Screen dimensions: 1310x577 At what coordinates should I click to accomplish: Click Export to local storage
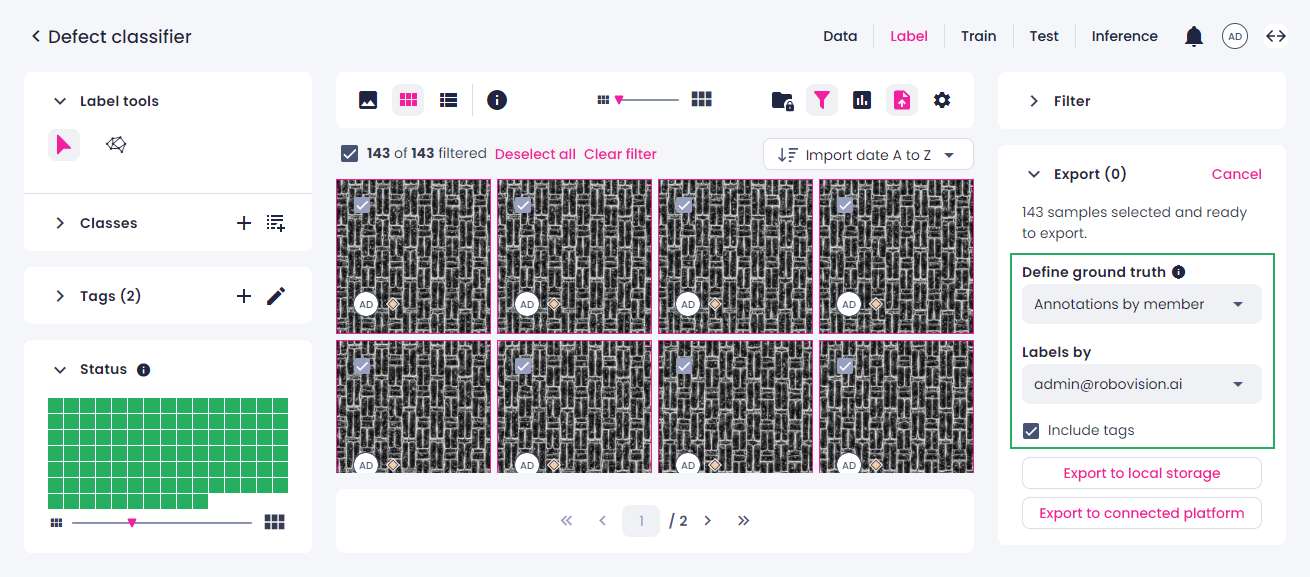coord(1141,473)
